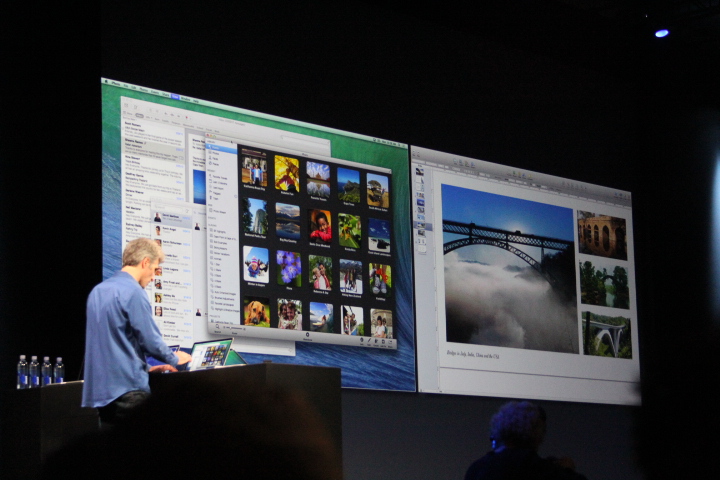Select the large bridge photo in Pages
Viewport: 720px width, 480px height.
tap(510, 269)
